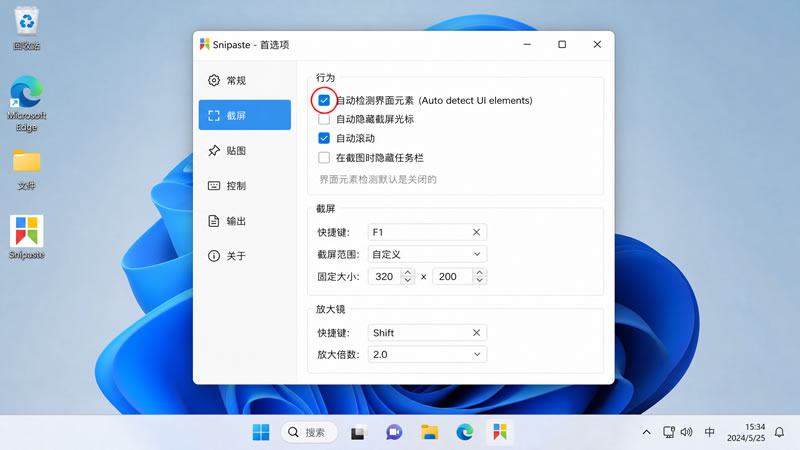The width and height of the screenshot is (800, 450).
Task: Open the network tray icon
Action: point(669,432)
